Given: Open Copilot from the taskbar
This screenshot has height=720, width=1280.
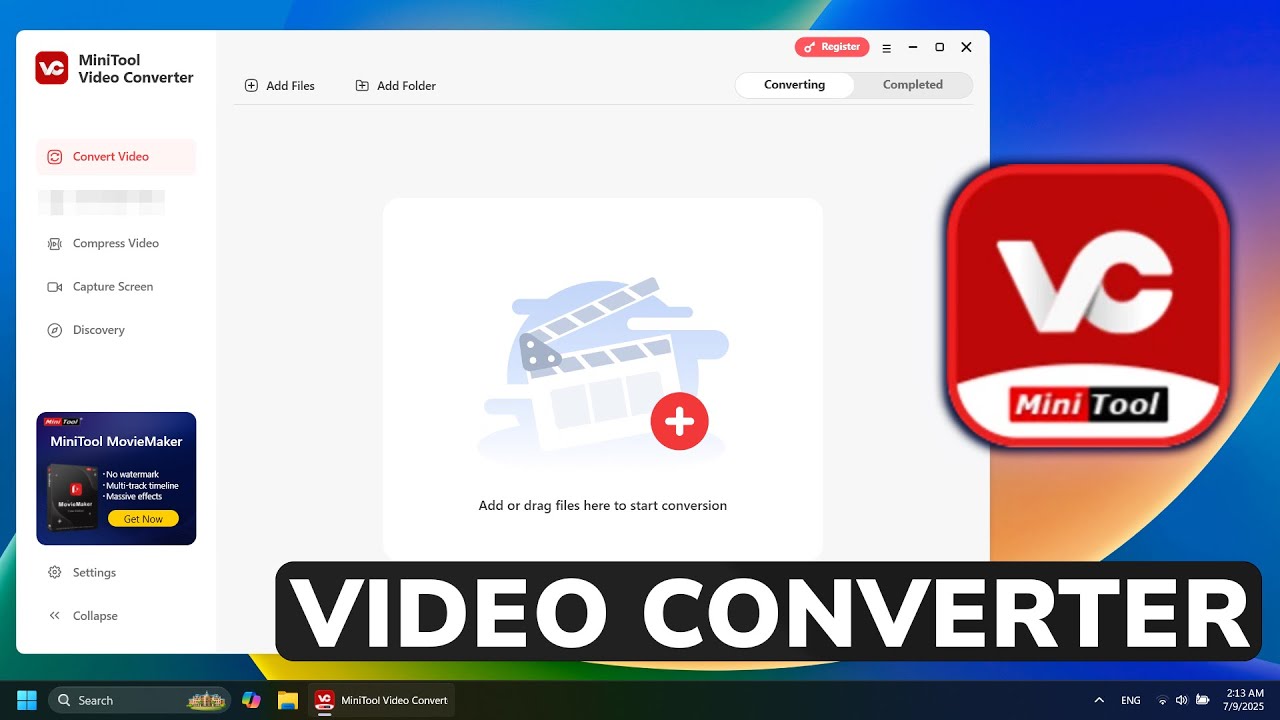Looking at the screenshot, I should click(x=252, y=700).
